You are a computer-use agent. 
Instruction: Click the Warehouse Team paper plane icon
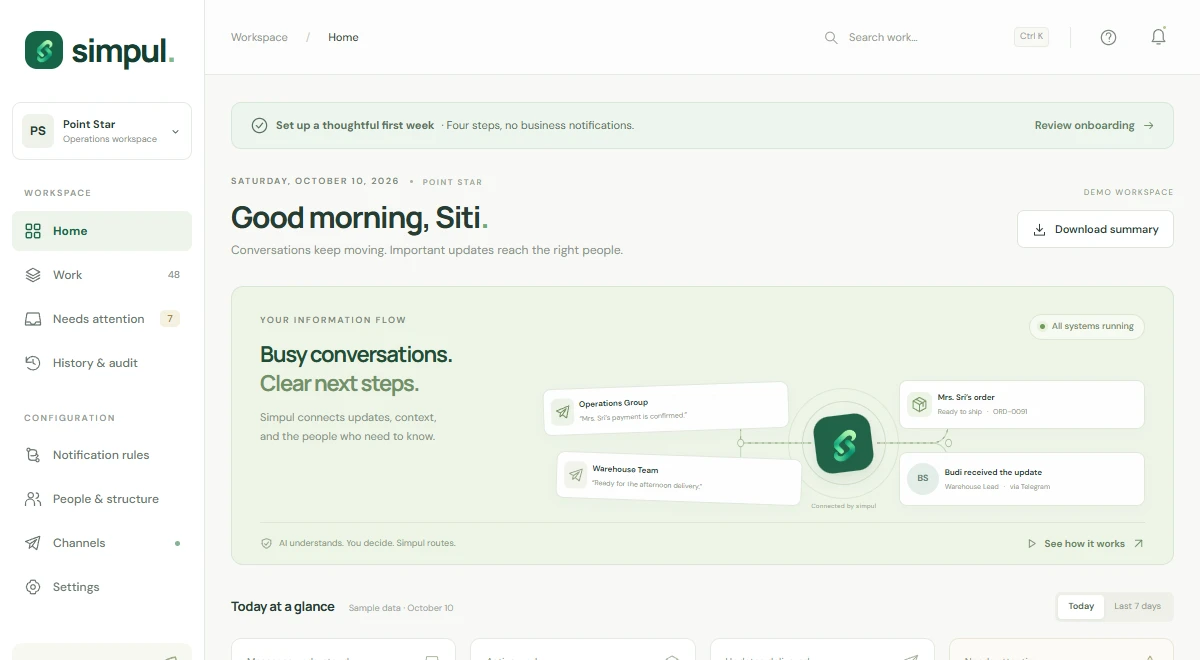point(575,475)
